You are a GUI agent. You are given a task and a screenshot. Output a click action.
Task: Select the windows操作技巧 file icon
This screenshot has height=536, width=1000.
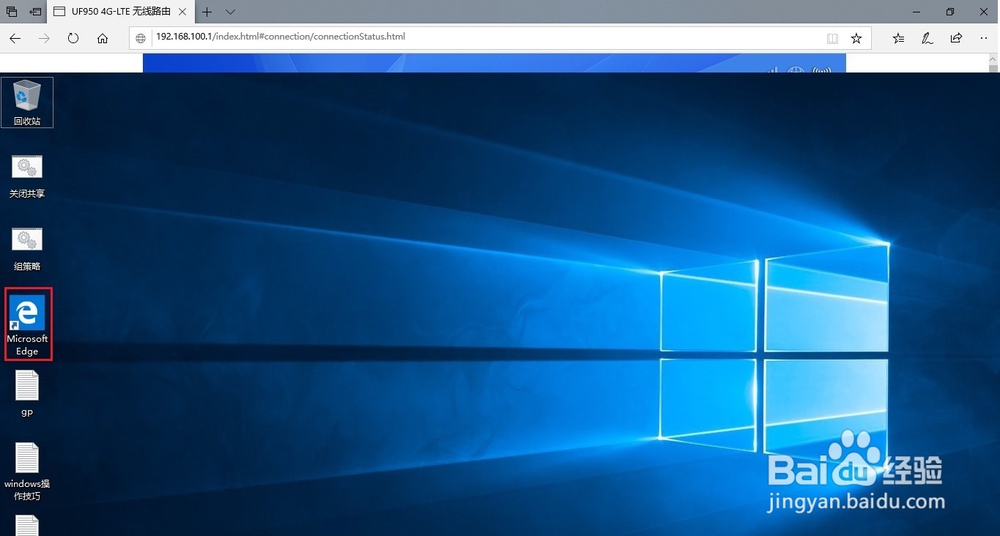click(27, 471)
